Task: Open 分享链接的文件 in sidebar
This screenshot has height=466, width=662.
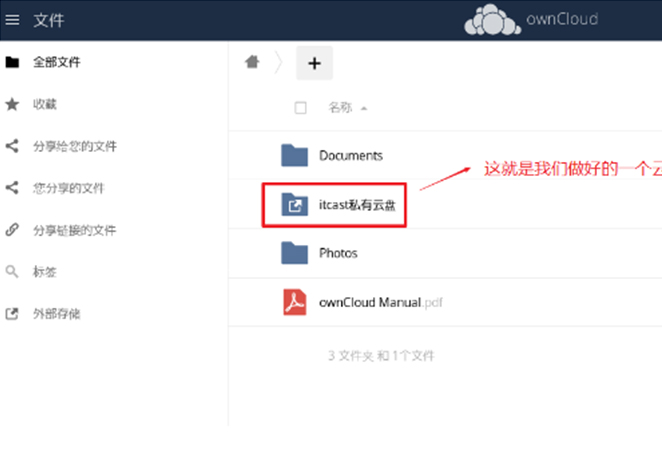Action: 75,230
